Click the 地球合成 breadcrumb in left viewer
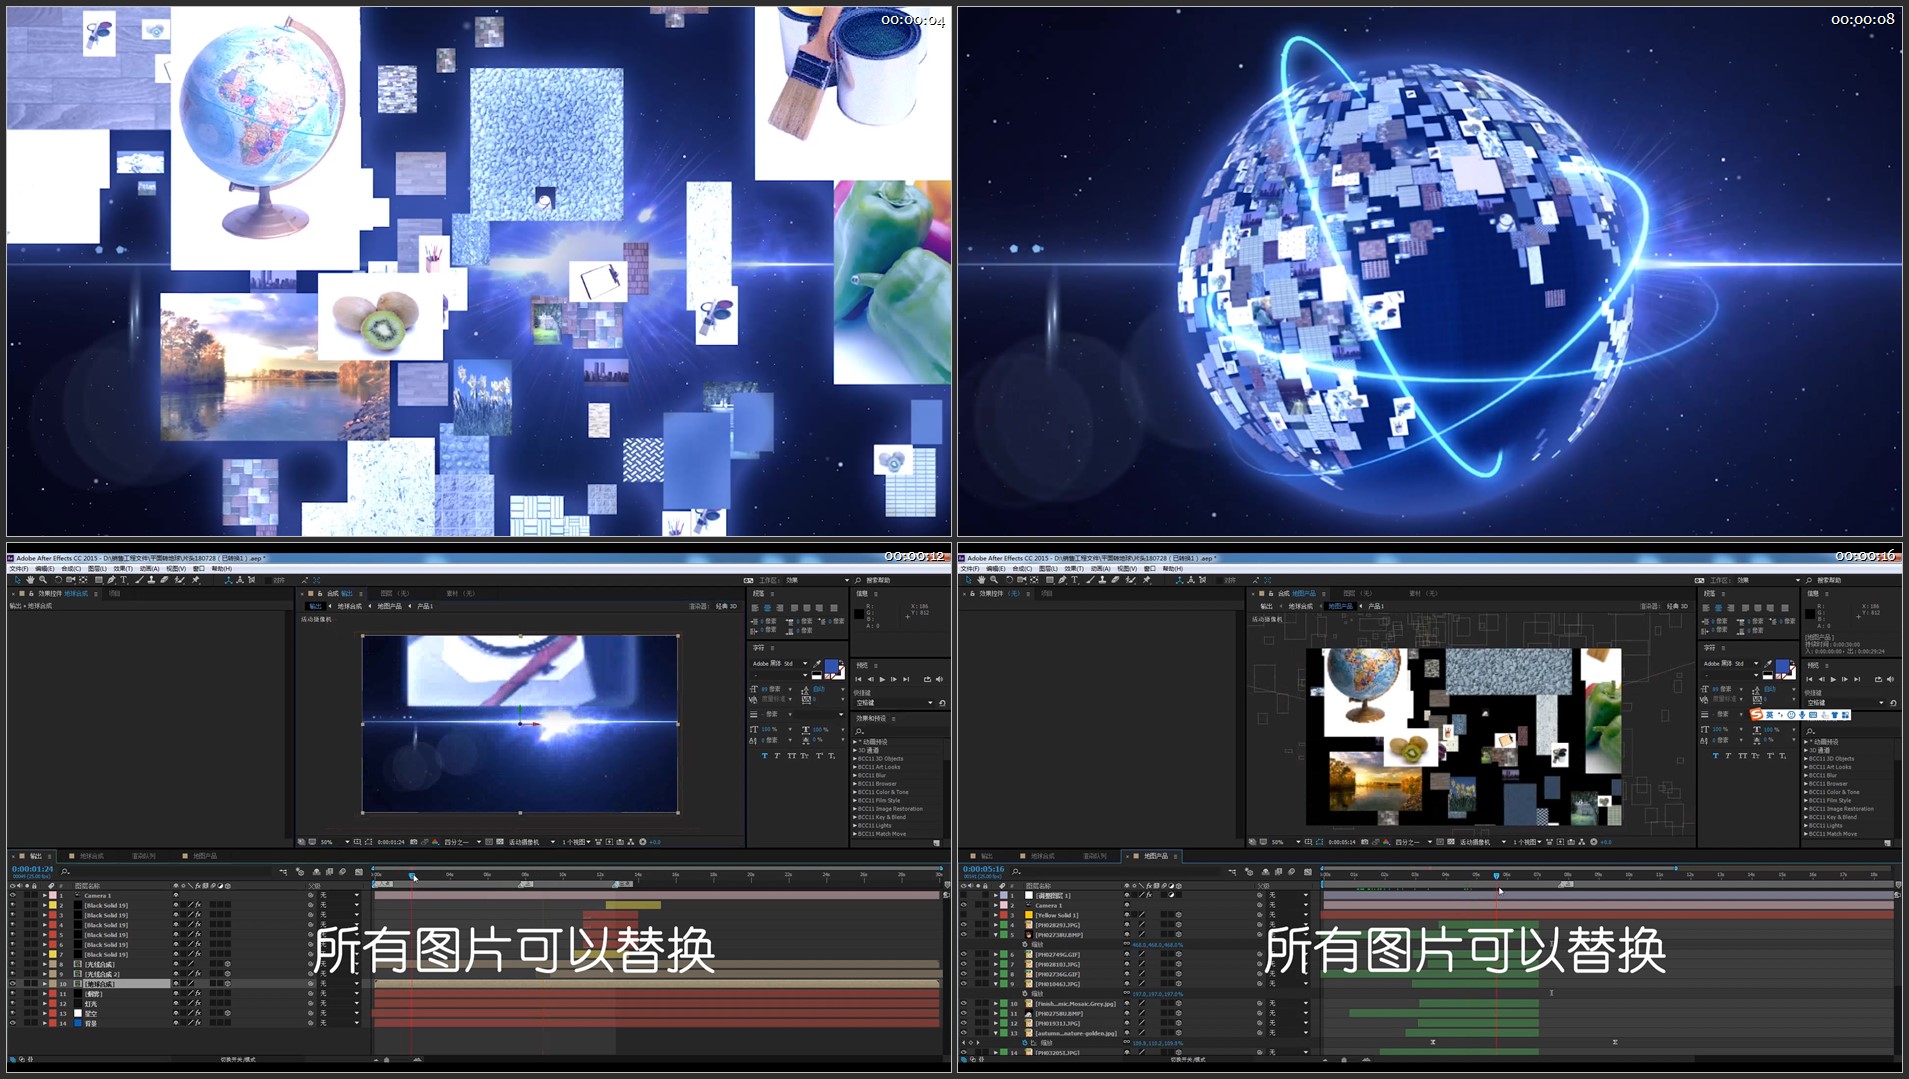 click(349, 606)
